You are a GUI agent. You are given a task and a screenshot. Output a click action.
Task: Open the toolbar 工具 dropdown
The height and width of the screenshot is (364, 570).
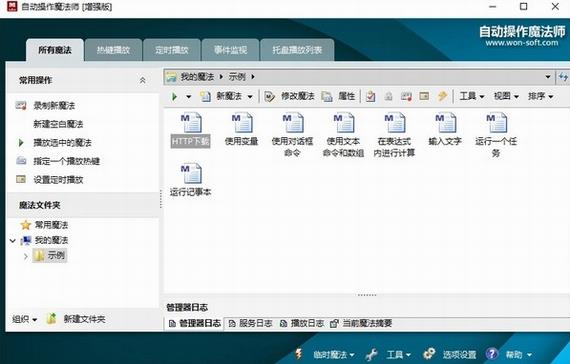point(472,96)
